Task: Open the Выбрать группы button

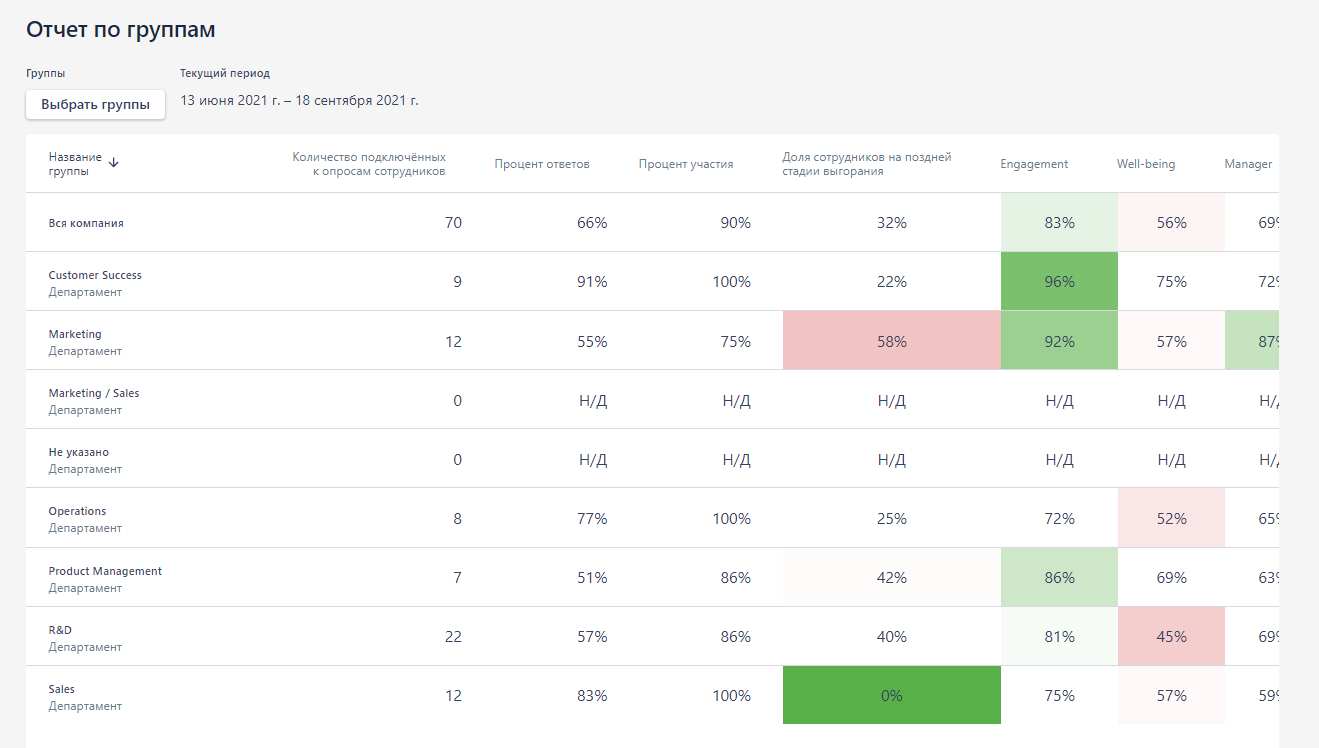Action: click(96, 104)
